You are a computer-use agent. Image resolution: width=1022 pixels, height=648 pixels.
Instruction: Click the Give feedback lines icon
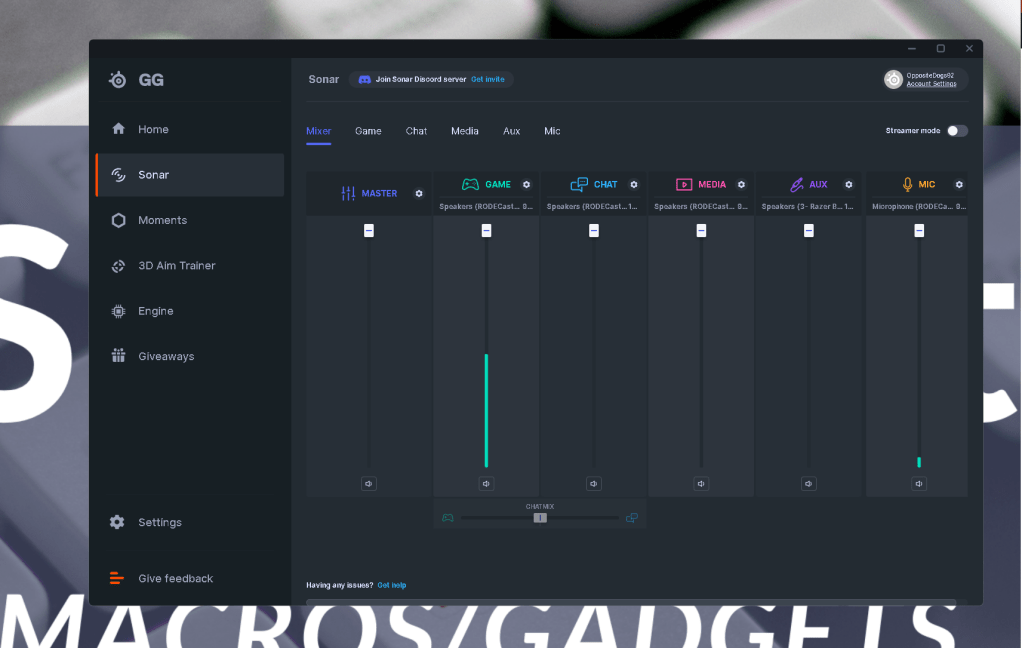tap(117, 578)
